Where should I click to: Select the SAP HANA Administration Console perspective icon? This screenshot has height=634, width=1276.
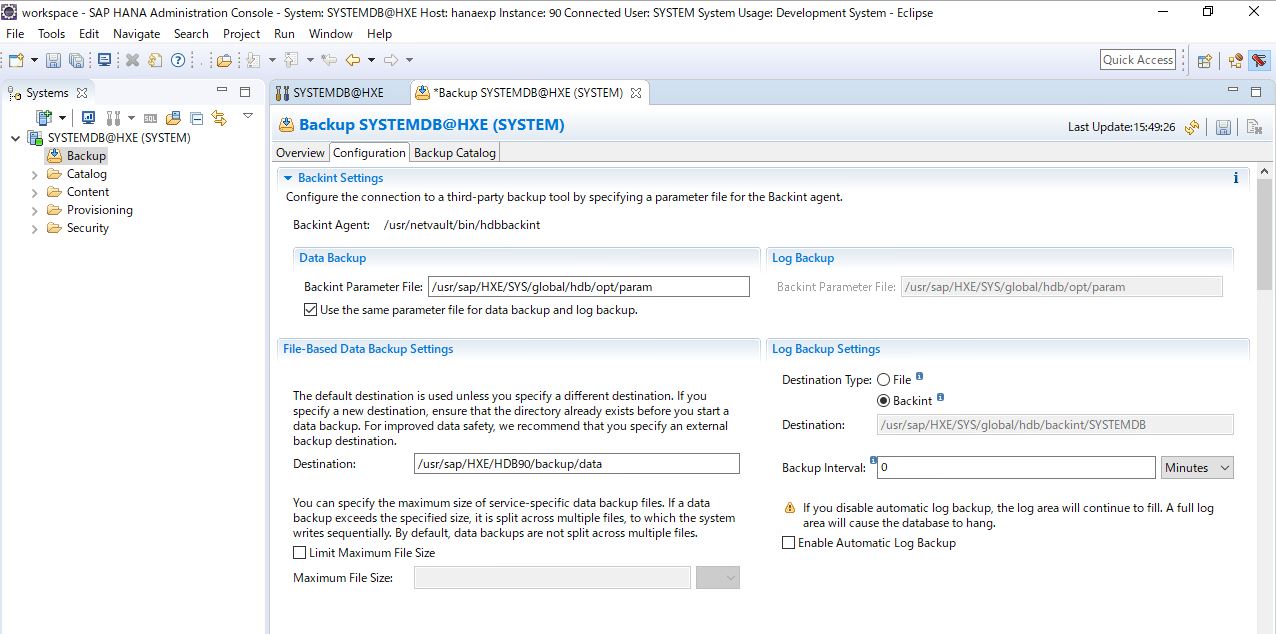[1258, 60]
